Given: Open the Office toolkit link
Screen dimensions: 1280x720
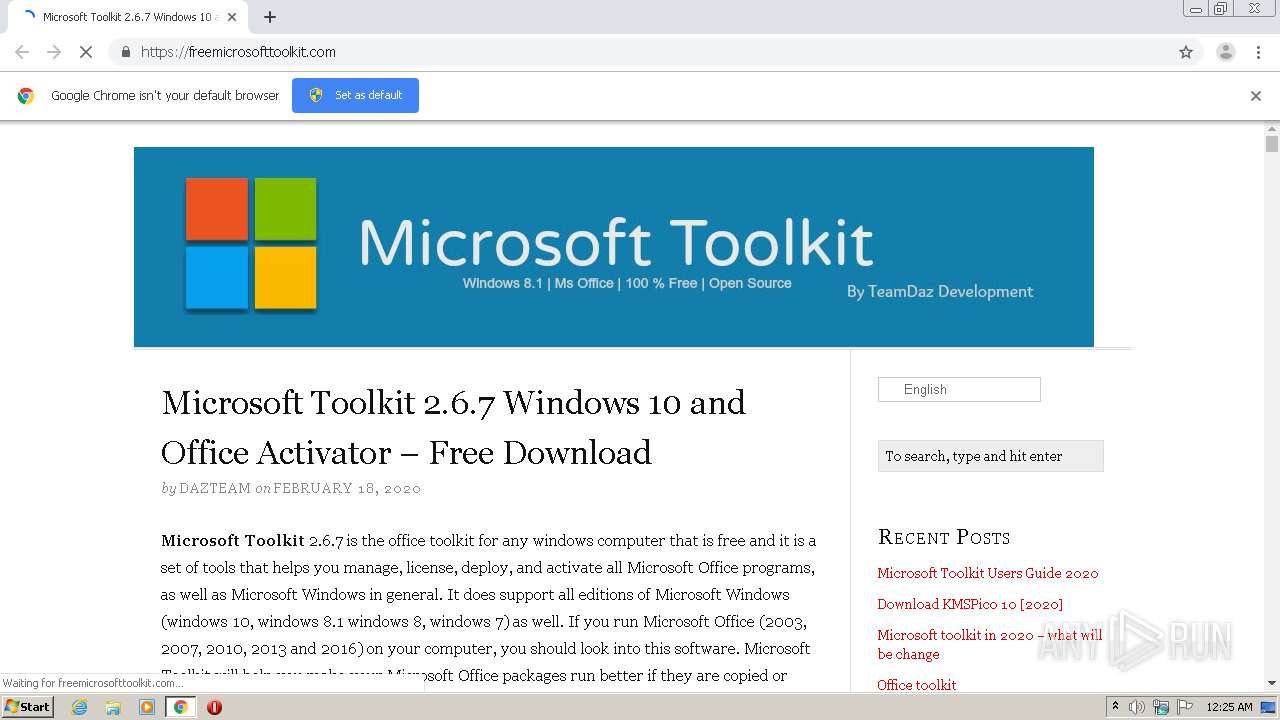Looking at the screenshot, I should point(917,685).
